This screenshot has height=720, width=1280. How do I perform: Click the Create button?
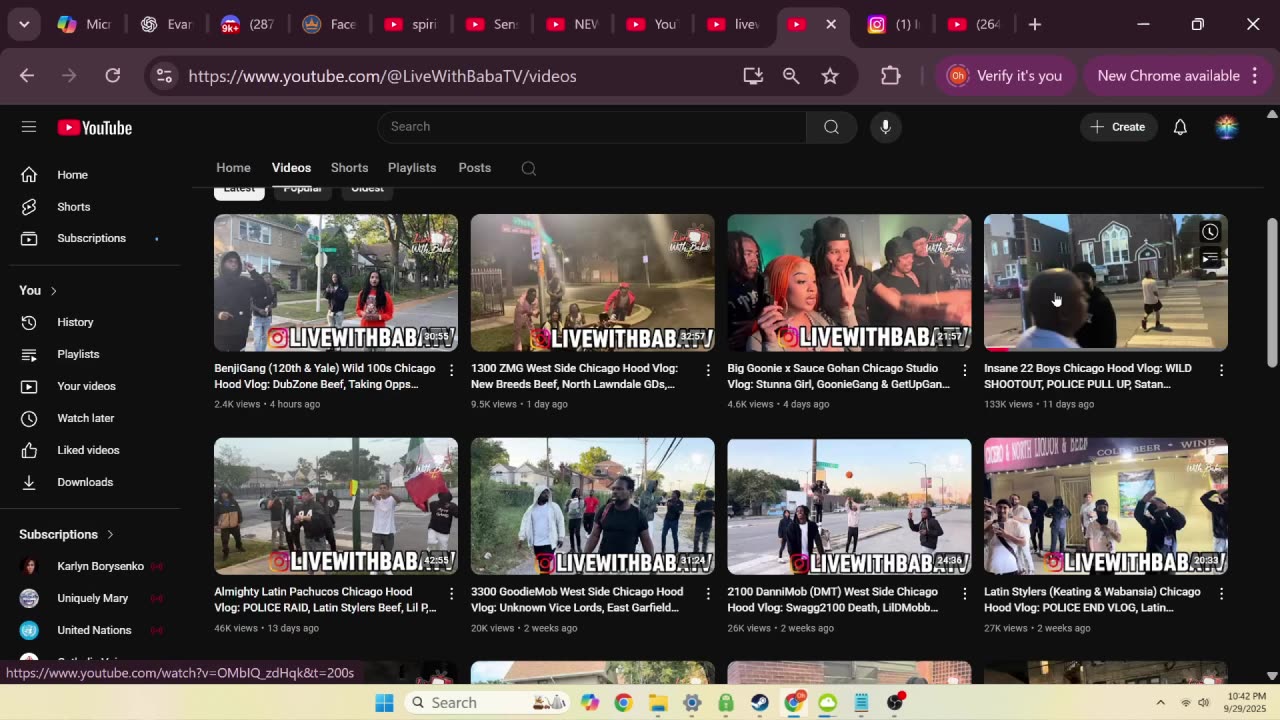click(1118, 127)
